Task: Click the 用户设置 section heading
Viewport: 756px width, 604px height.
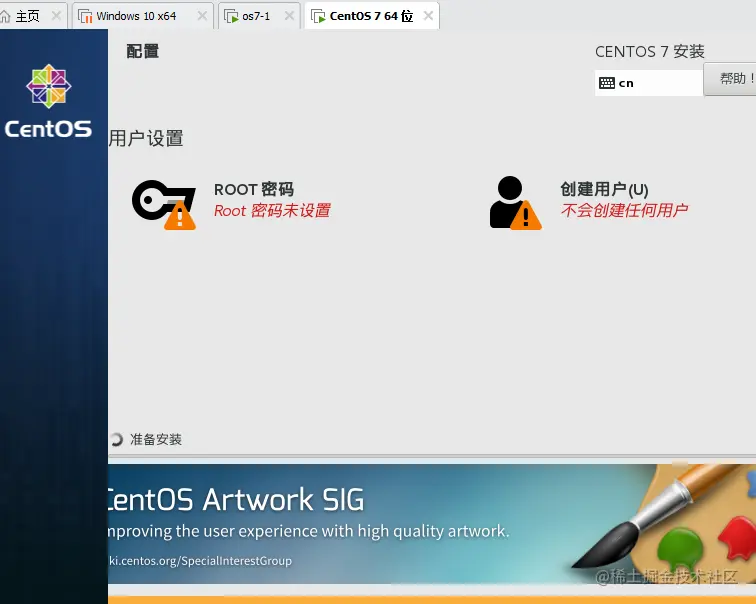Action: point(146,138)
